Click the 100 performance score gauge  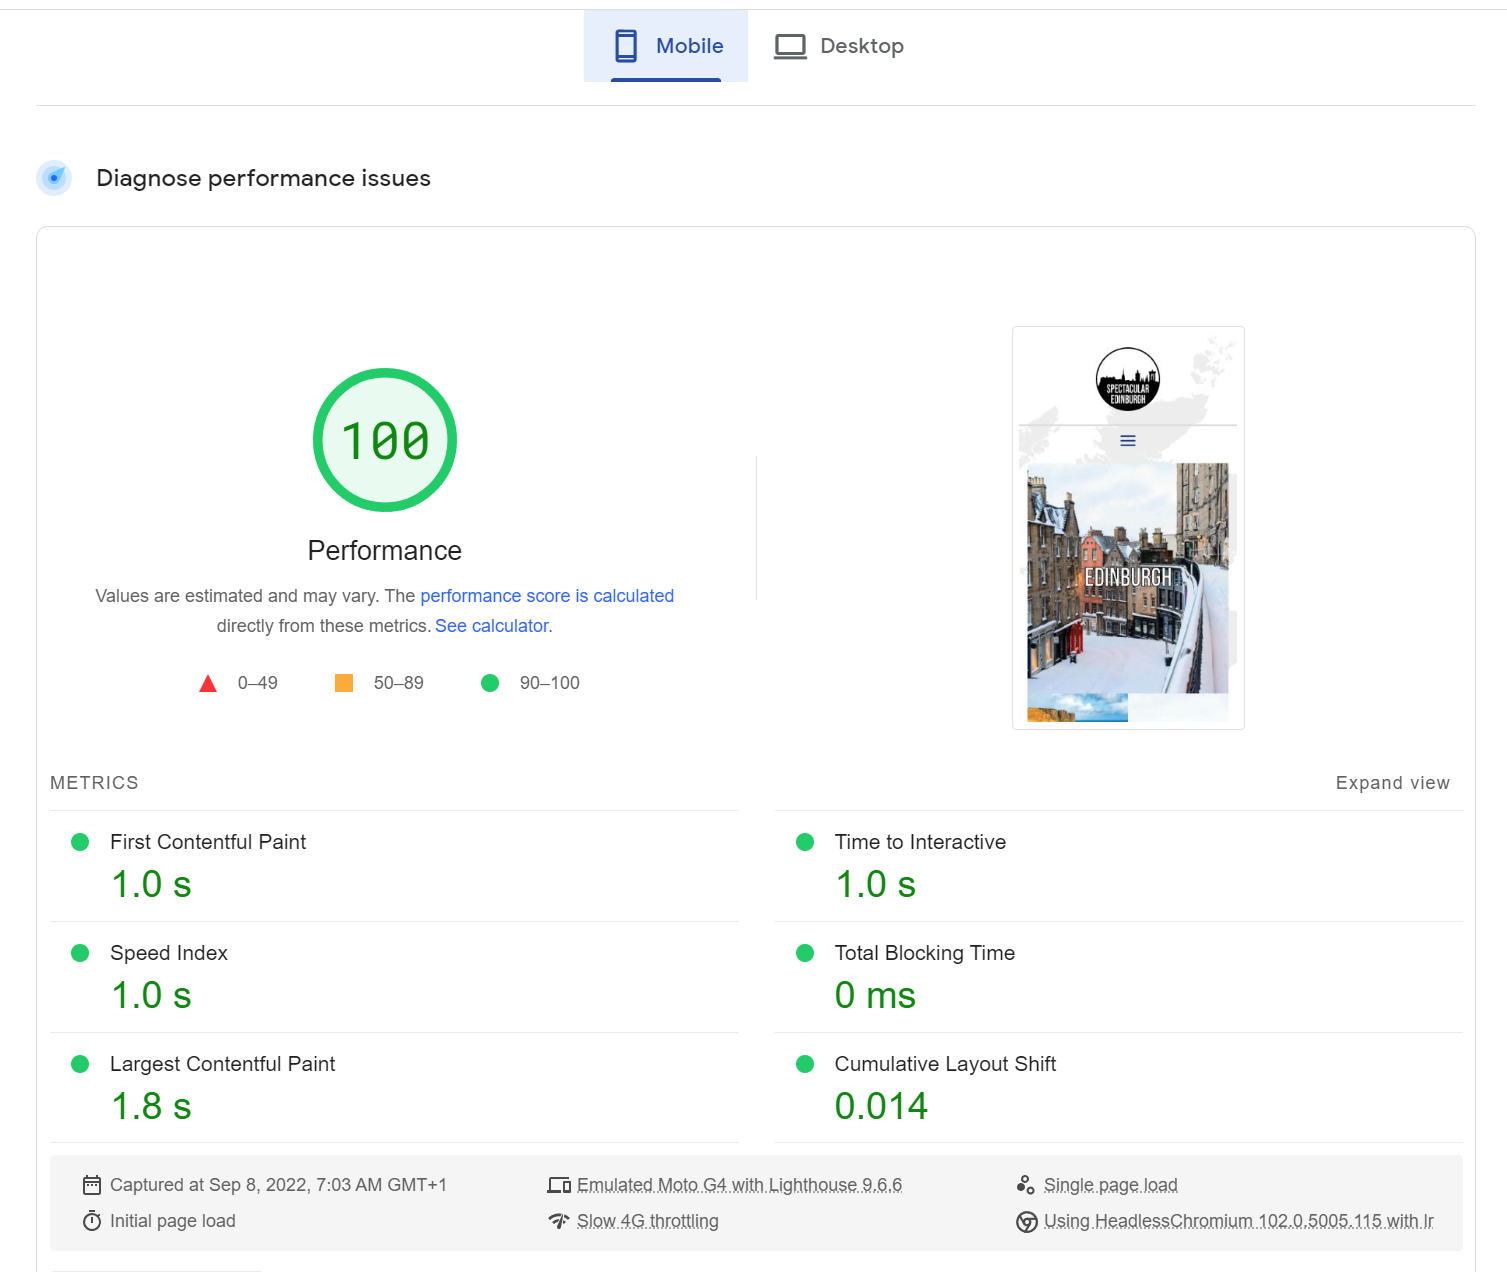(x=385, y=440)
